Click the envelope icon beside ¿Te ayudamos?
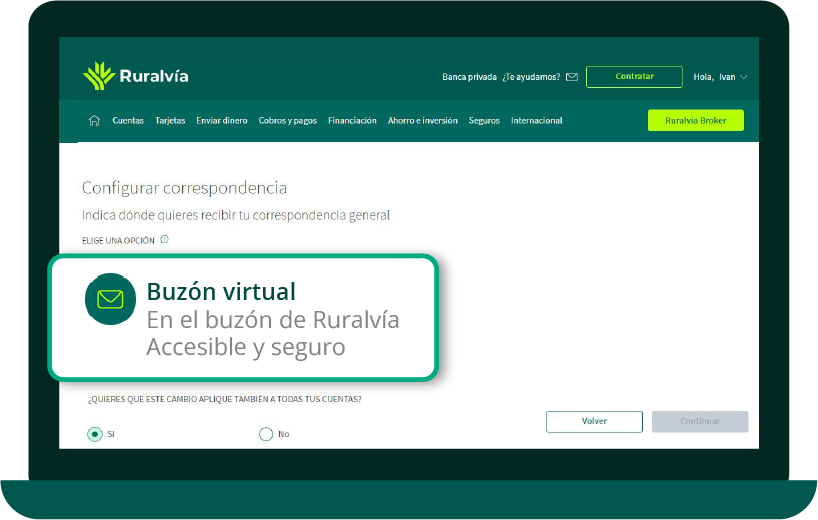818x520 pixels. pos(572,77)
